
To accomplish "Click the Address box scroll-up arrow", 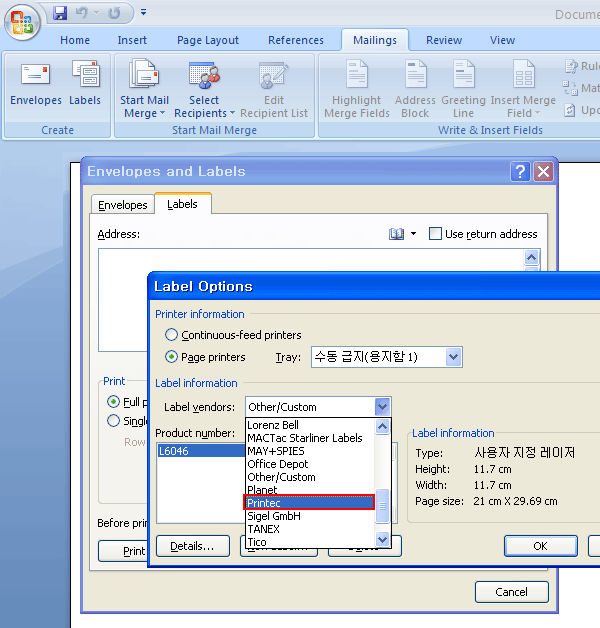I will 532,257.
